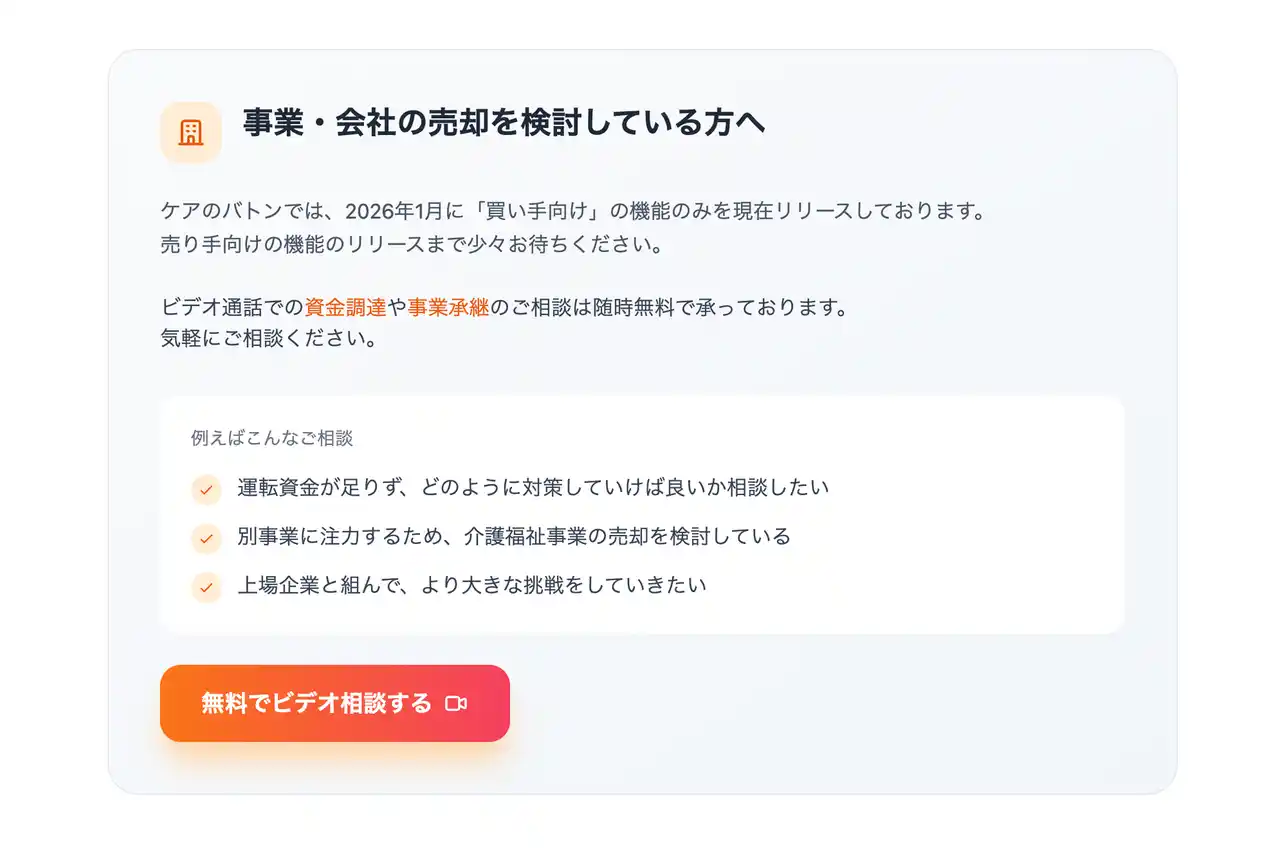This screenshot has width=1280, height=850.
Task: Follow the 事業承継 link
Action: pyautogui.click(x=448, y=308)
